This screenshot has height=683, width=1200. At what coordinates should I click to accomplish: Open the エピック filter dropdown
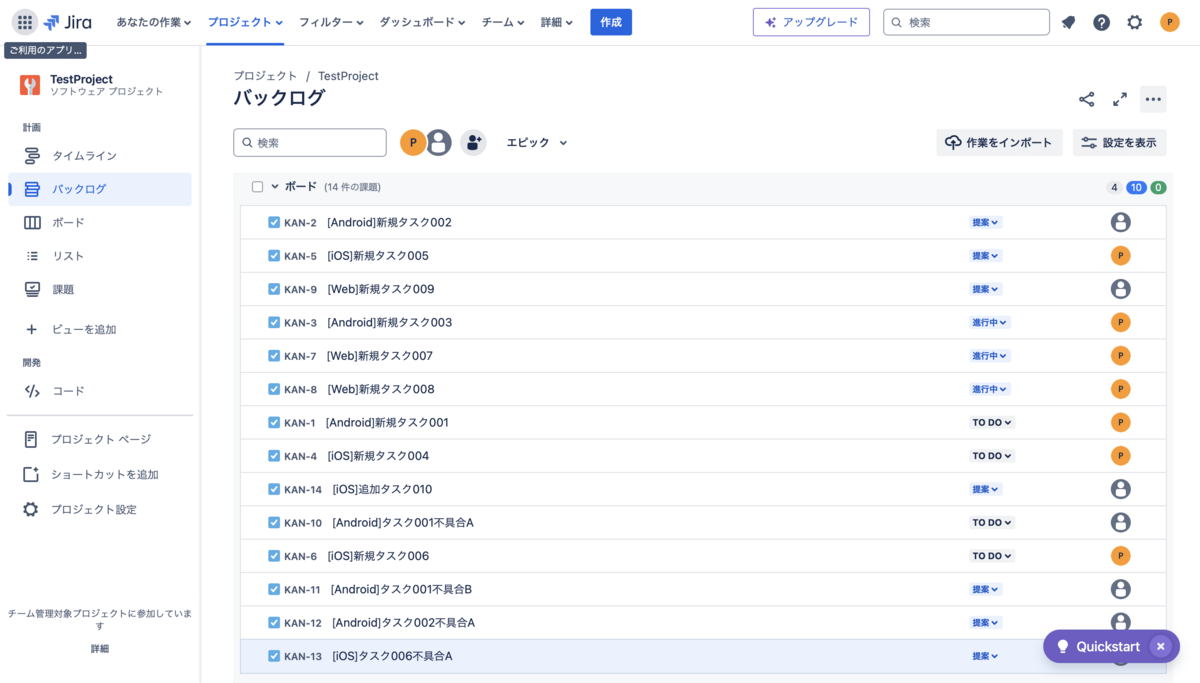point(536,142)
